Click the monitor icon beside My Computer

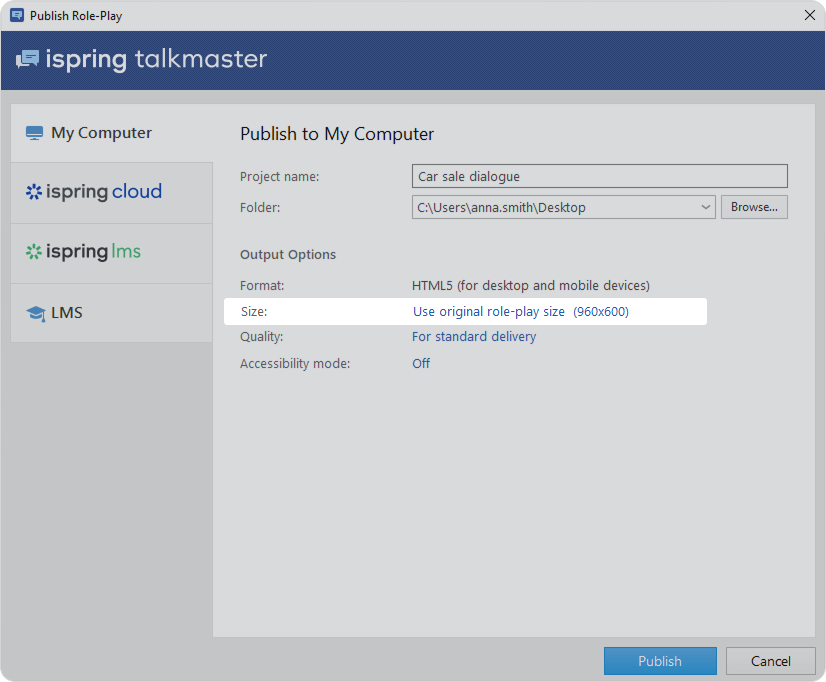35,133
